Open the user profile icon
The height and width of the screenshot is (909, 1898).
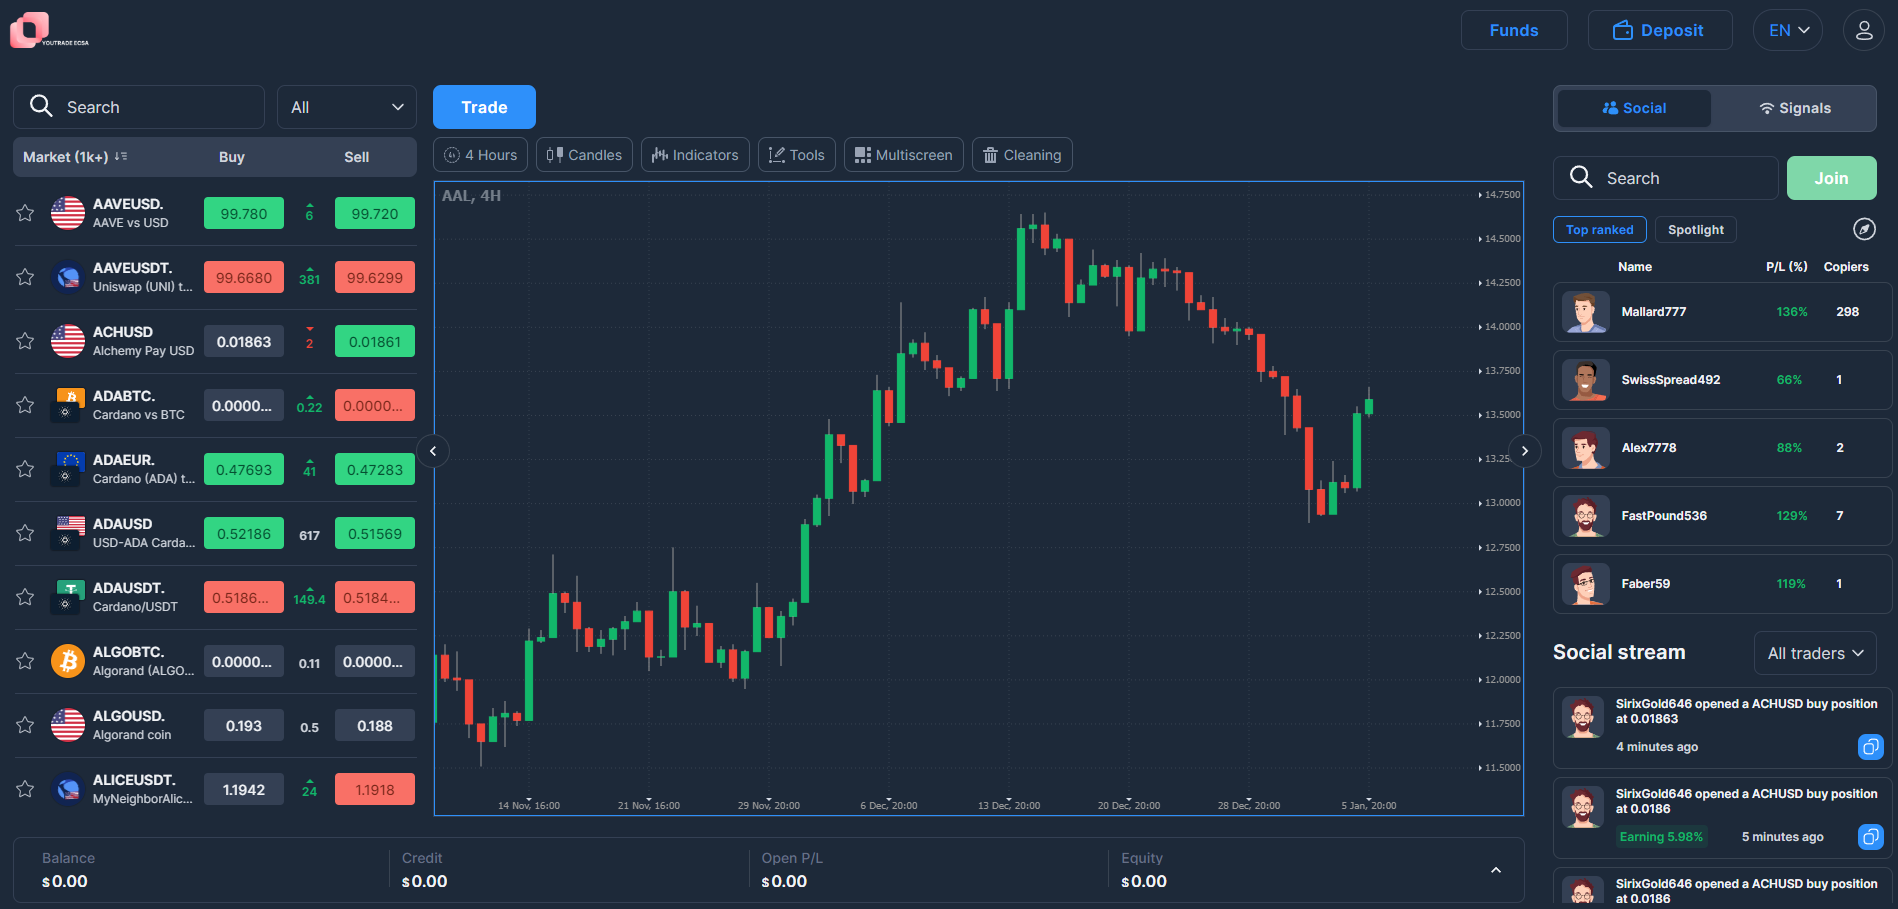[x=1864, y=30]
